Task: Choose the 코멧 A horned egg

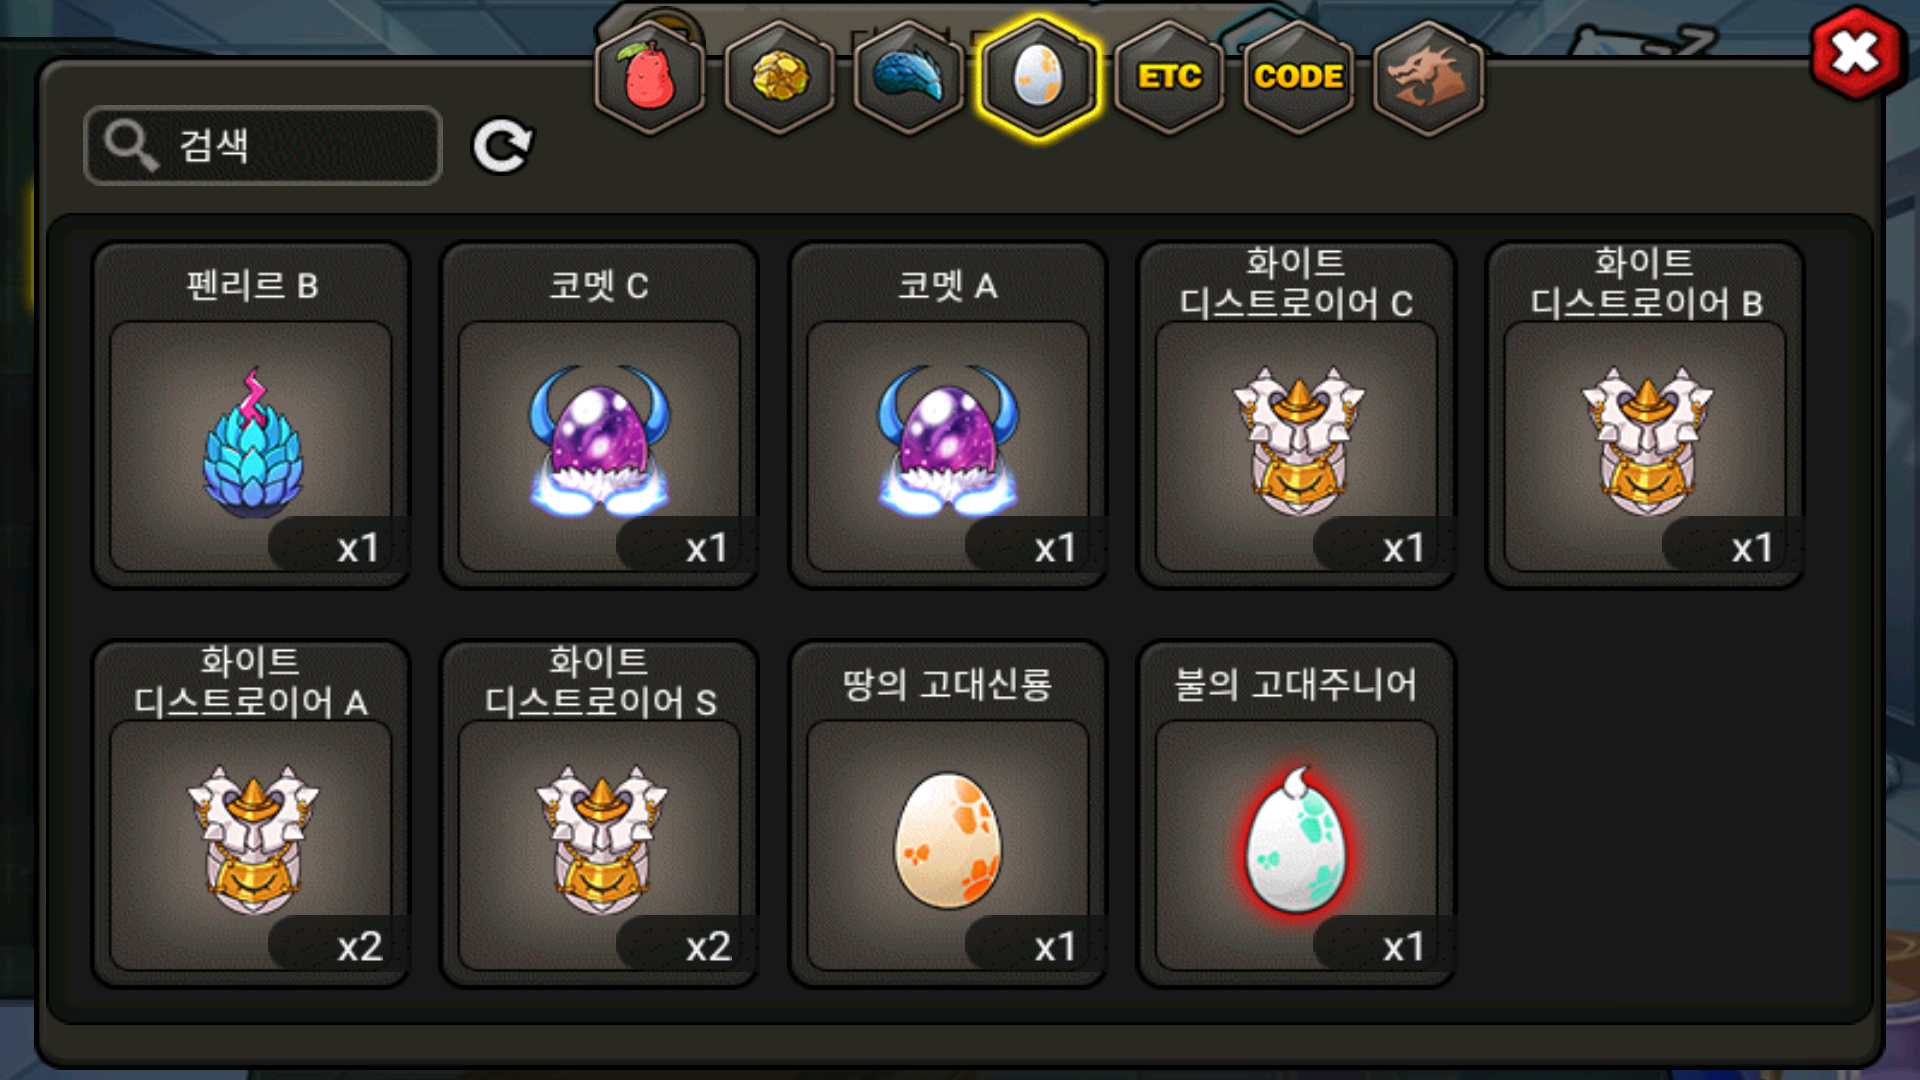Action: click(x=948, y=415)
